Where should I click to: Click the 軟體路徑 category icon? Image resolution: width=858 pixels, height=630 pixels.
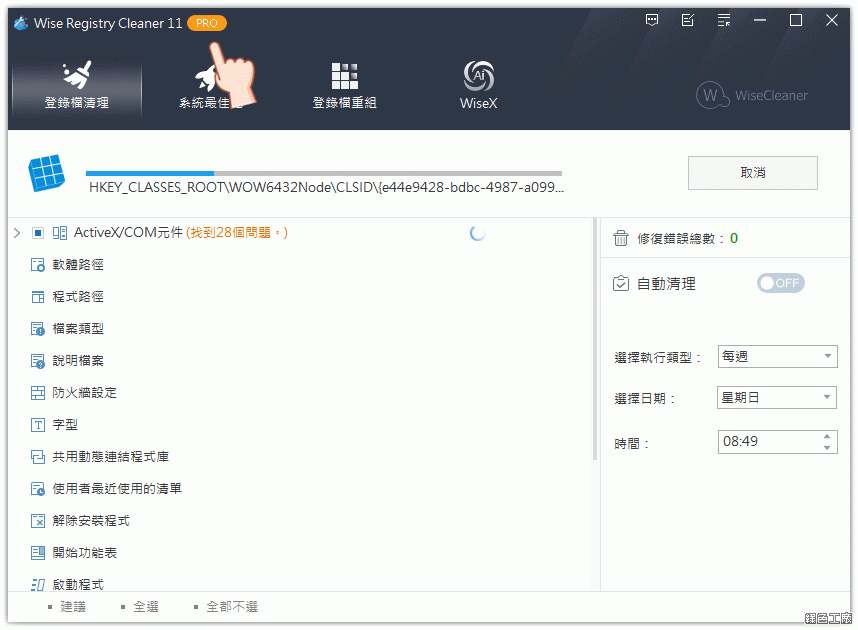pos(38,265)
